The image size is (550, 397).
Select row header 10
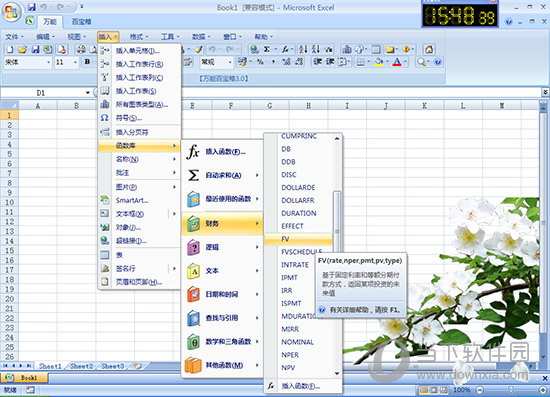pyautogui.click(x=9, y=202)
